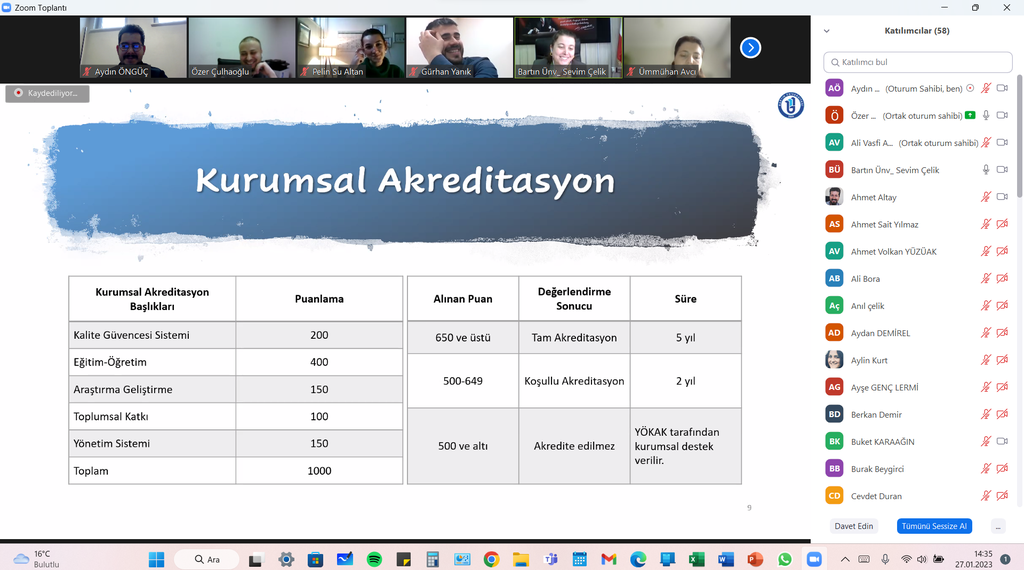
Task: Toggle Buket KARAAĞIN's camera icon
Action: coord(1003,442)
